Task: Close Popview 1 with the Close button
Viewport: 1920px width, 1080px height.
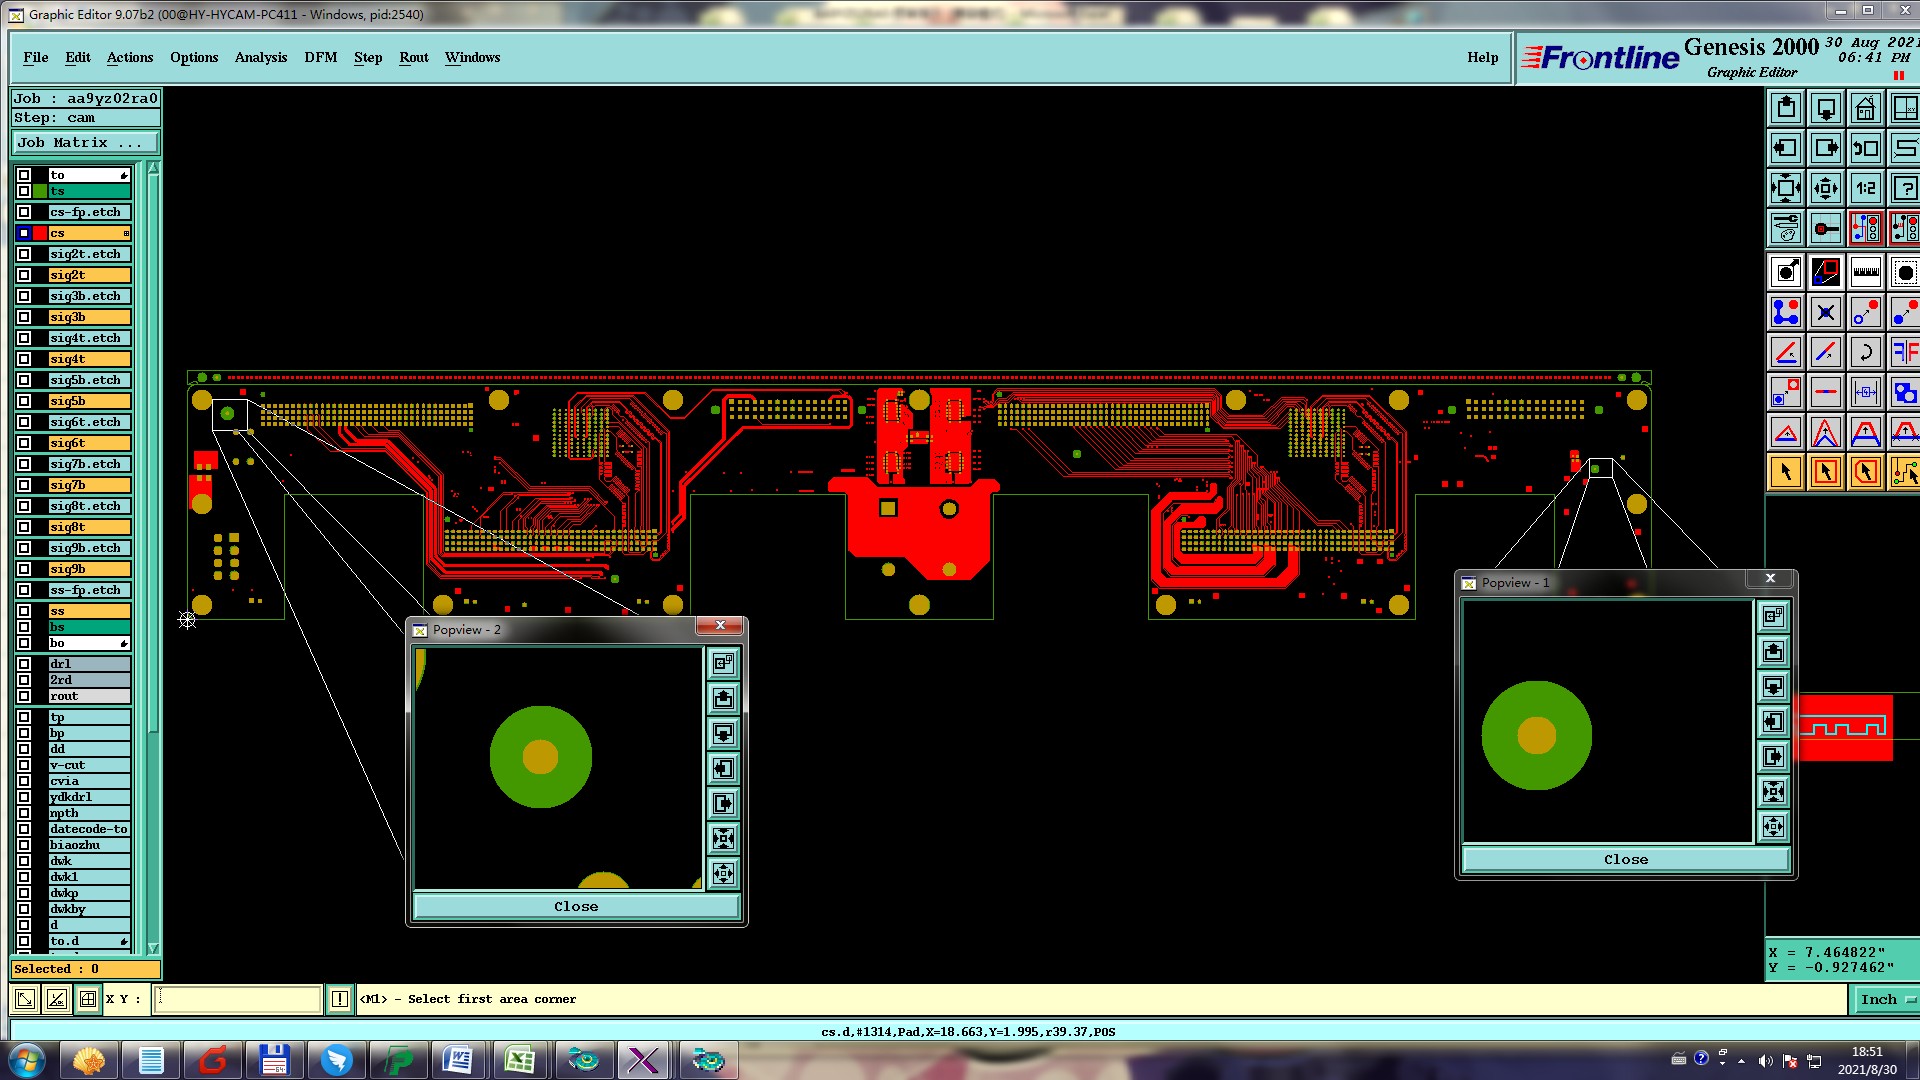Action: pos(1625,859)
